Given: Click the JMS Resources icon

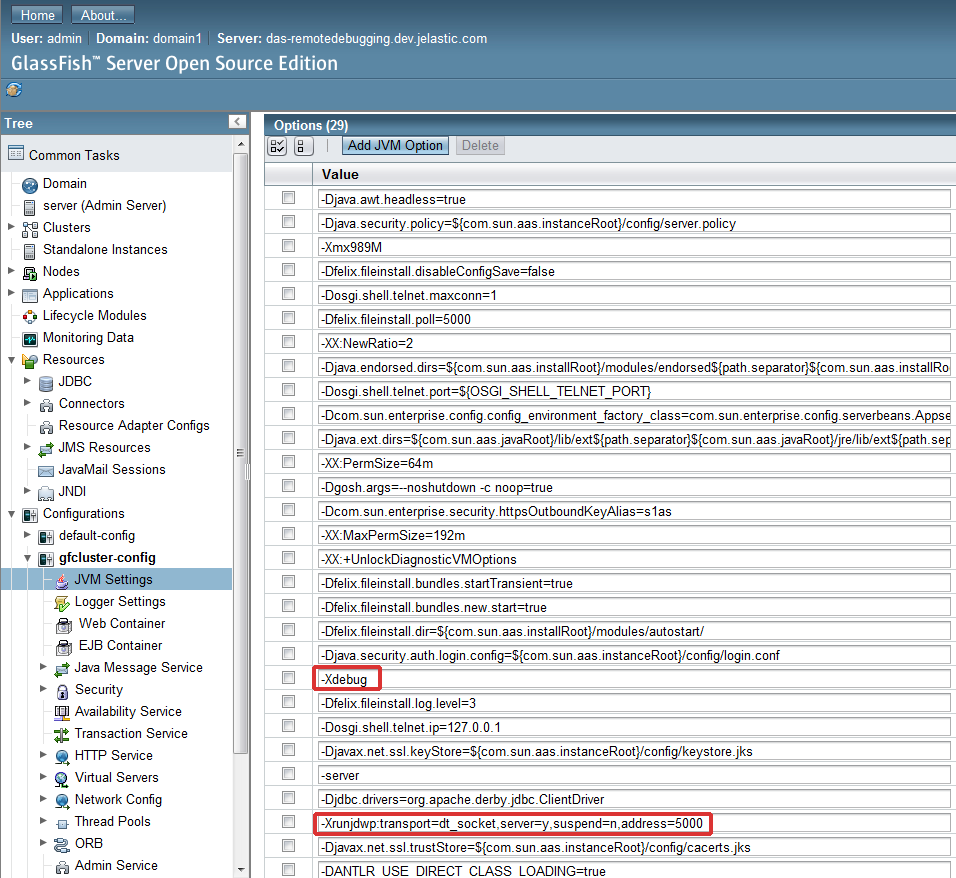Looking at the screenshot, I should pos(46,450).
